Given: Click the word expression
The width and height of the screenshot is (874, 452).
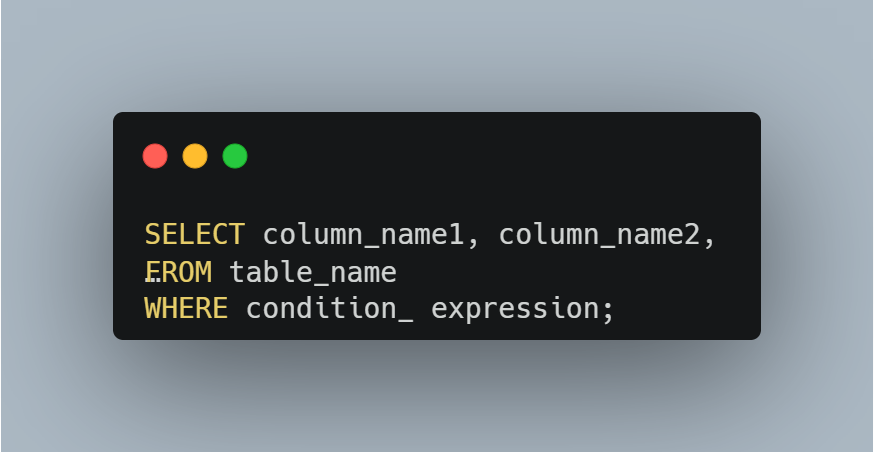Looking at the screenshot, I should (515, 308).
